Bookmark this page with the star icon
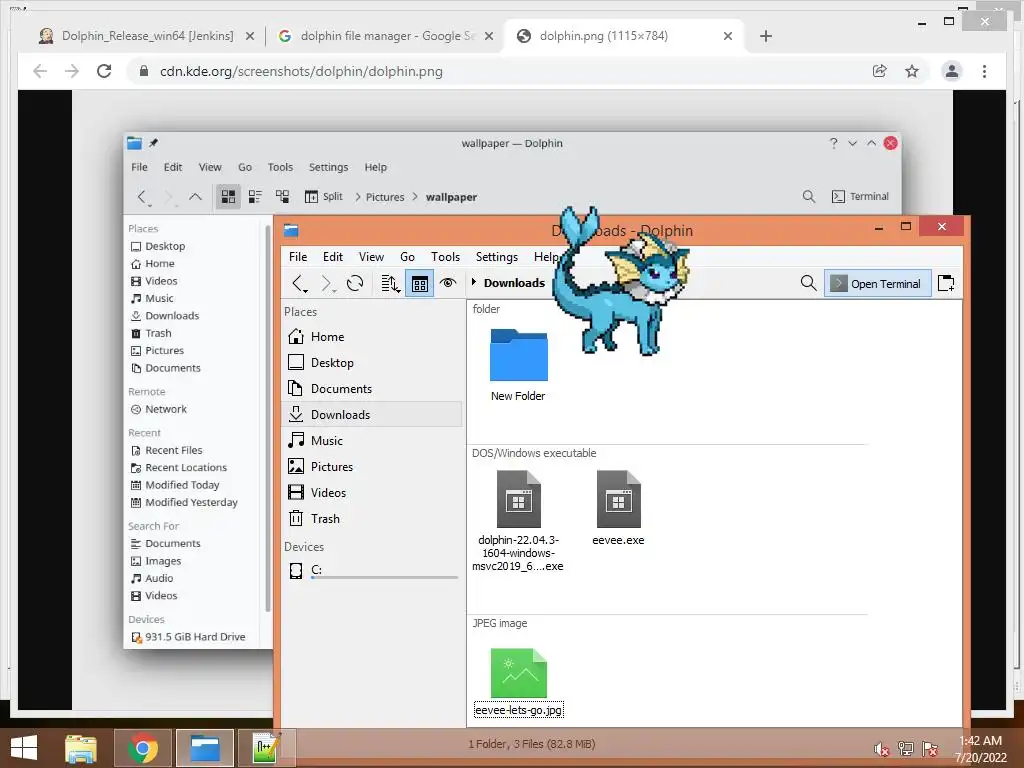 912,71
